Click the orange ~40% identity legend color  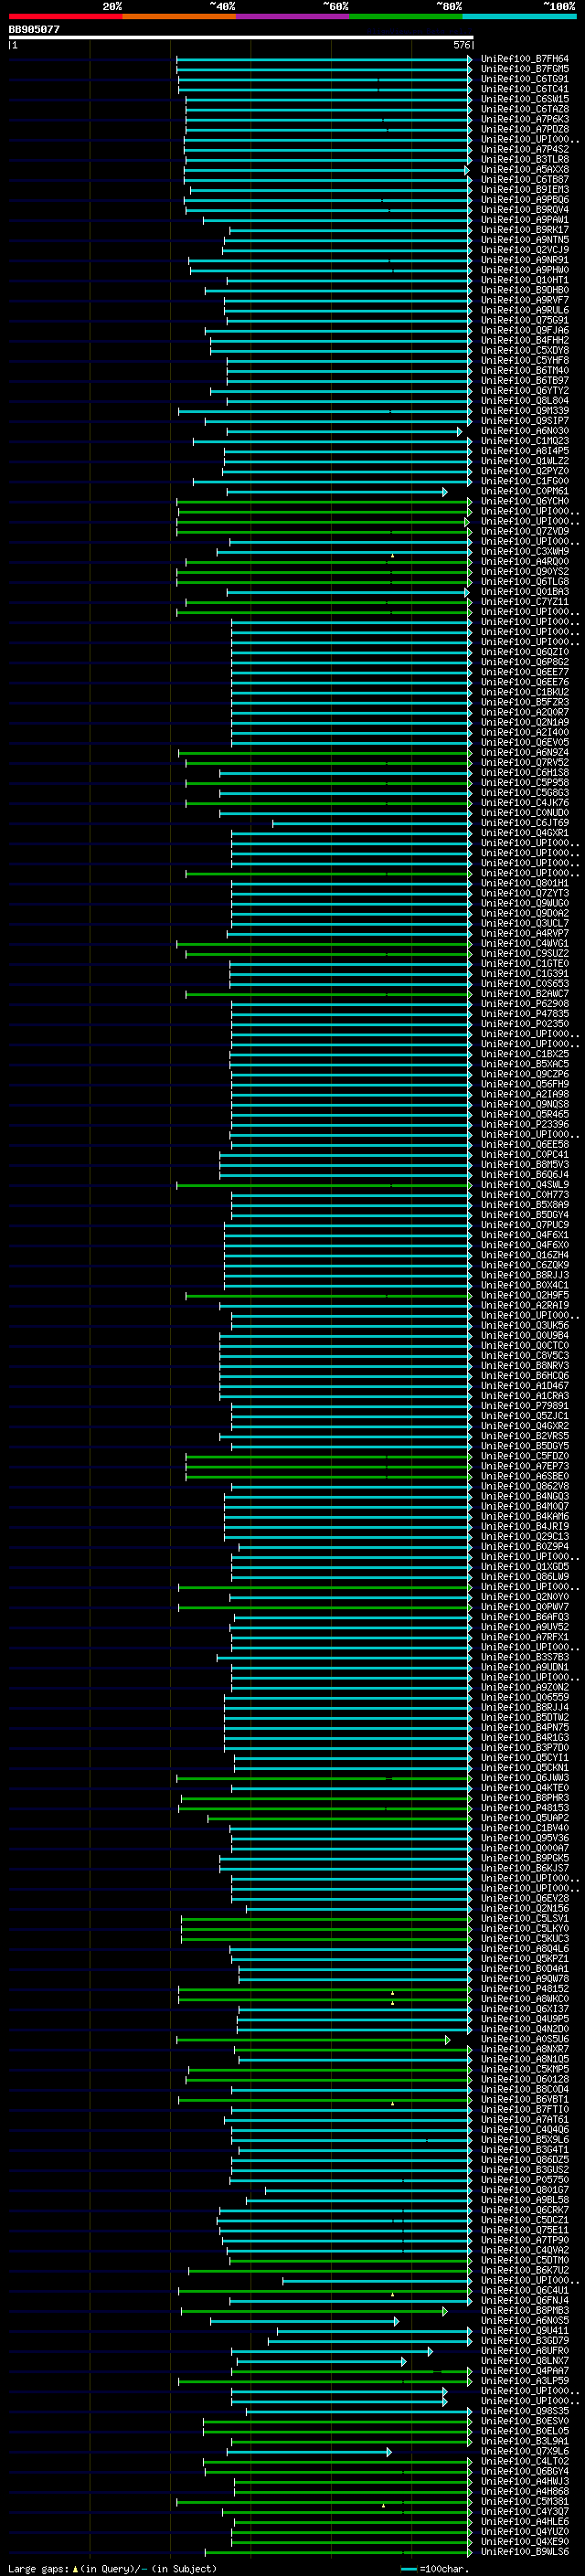pos(179,16)
